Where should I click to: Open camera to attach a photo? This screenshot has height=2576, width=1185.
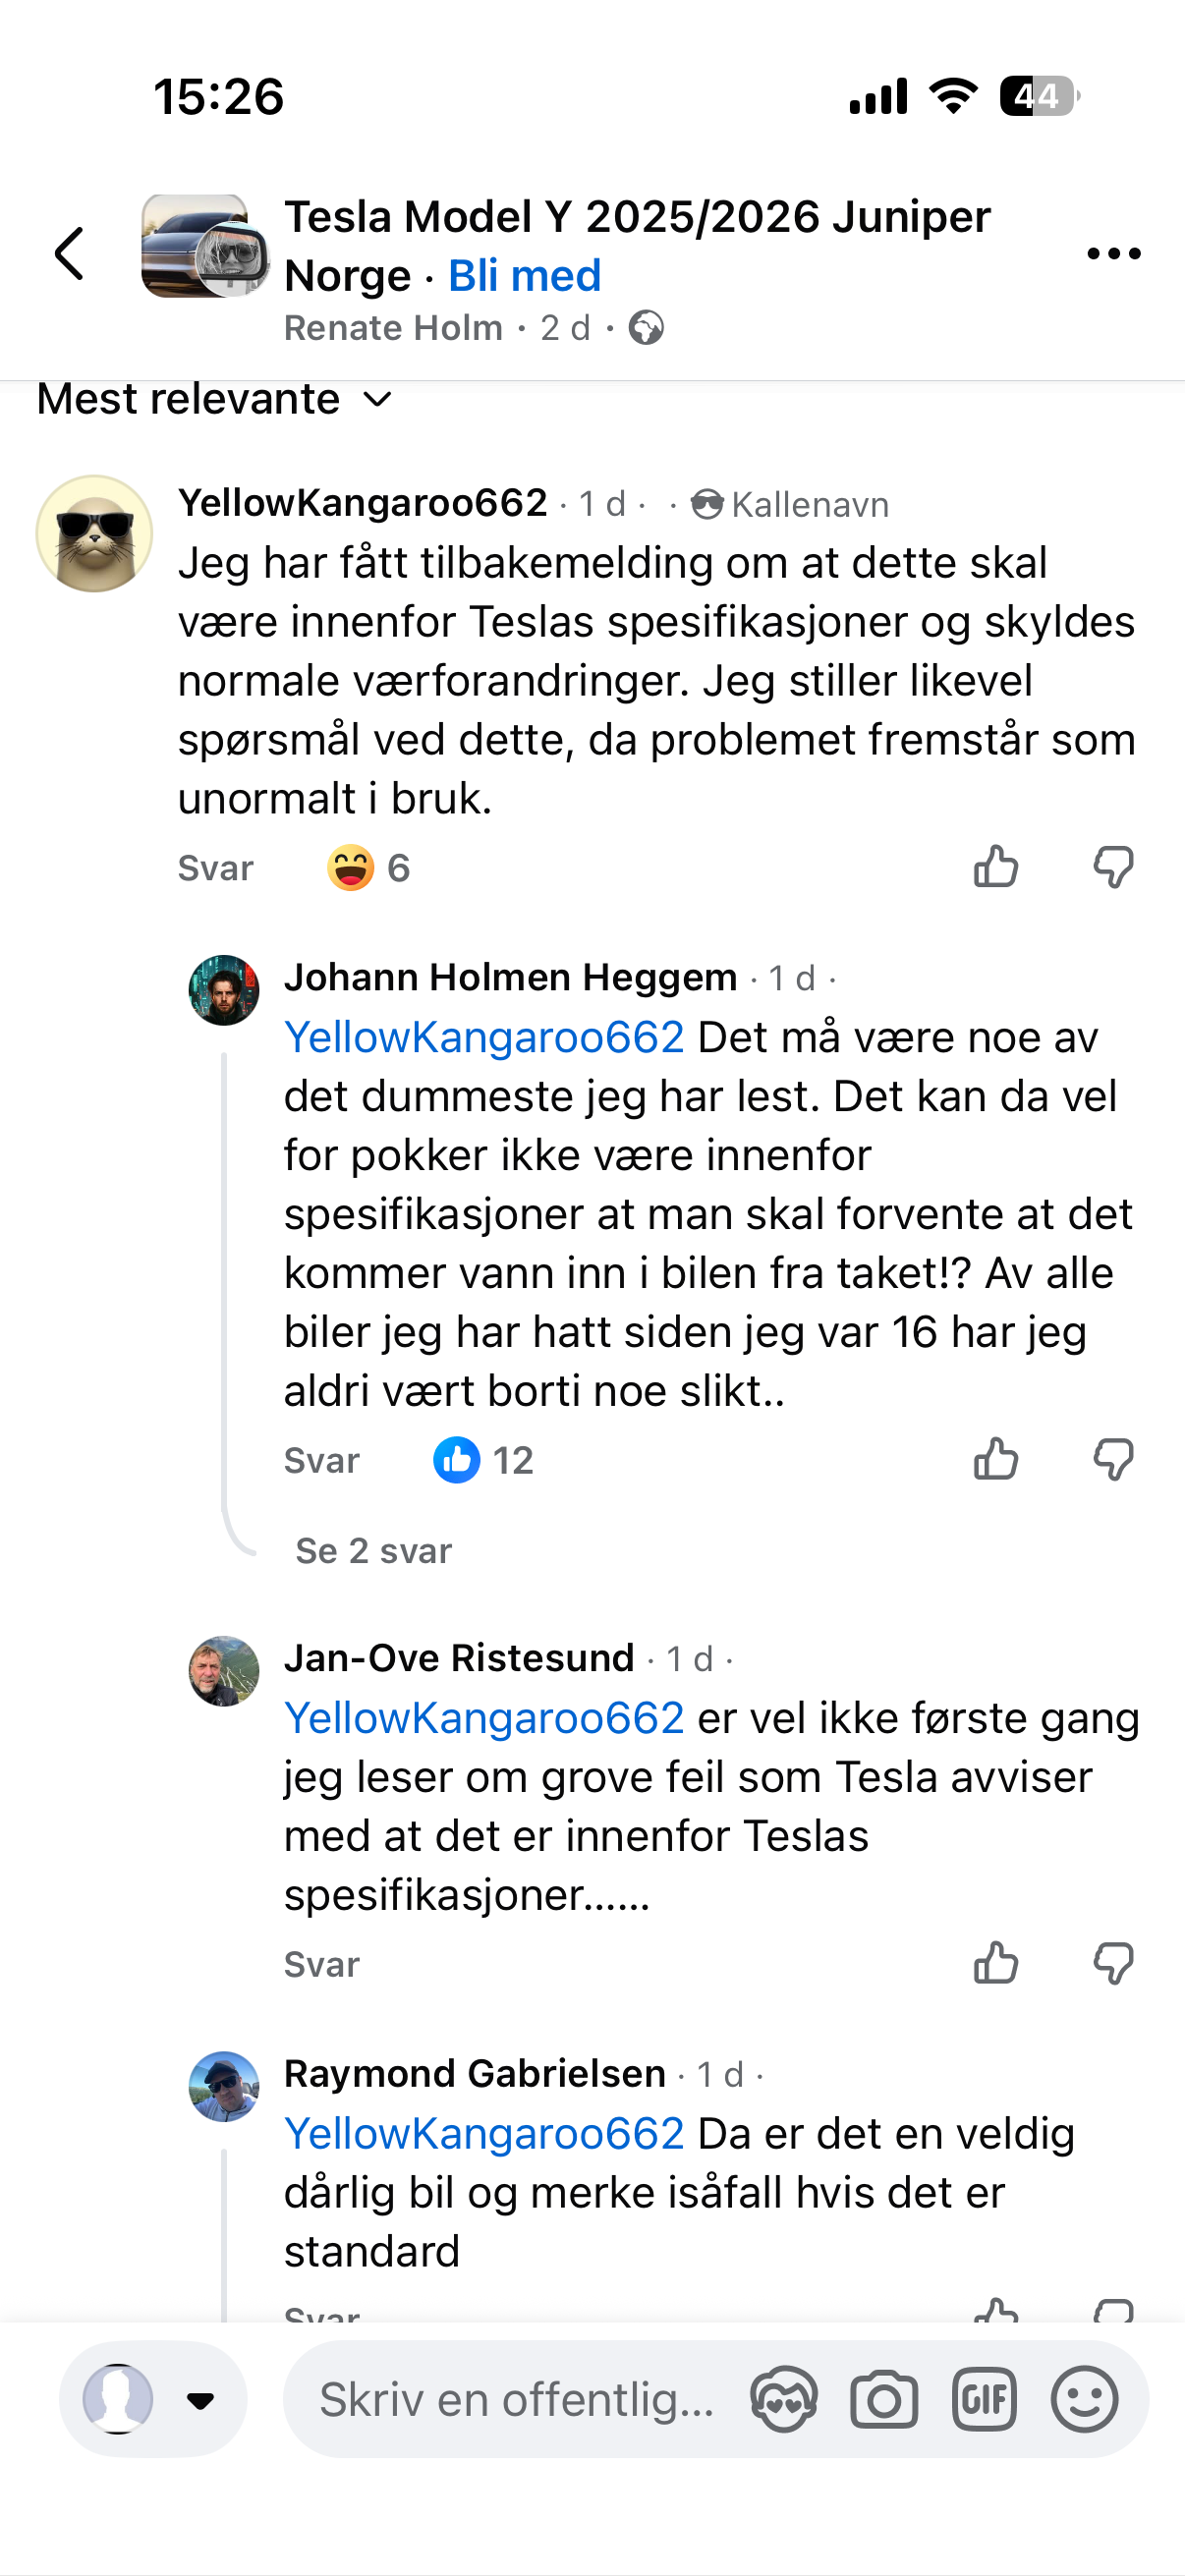click(884, 2400)
